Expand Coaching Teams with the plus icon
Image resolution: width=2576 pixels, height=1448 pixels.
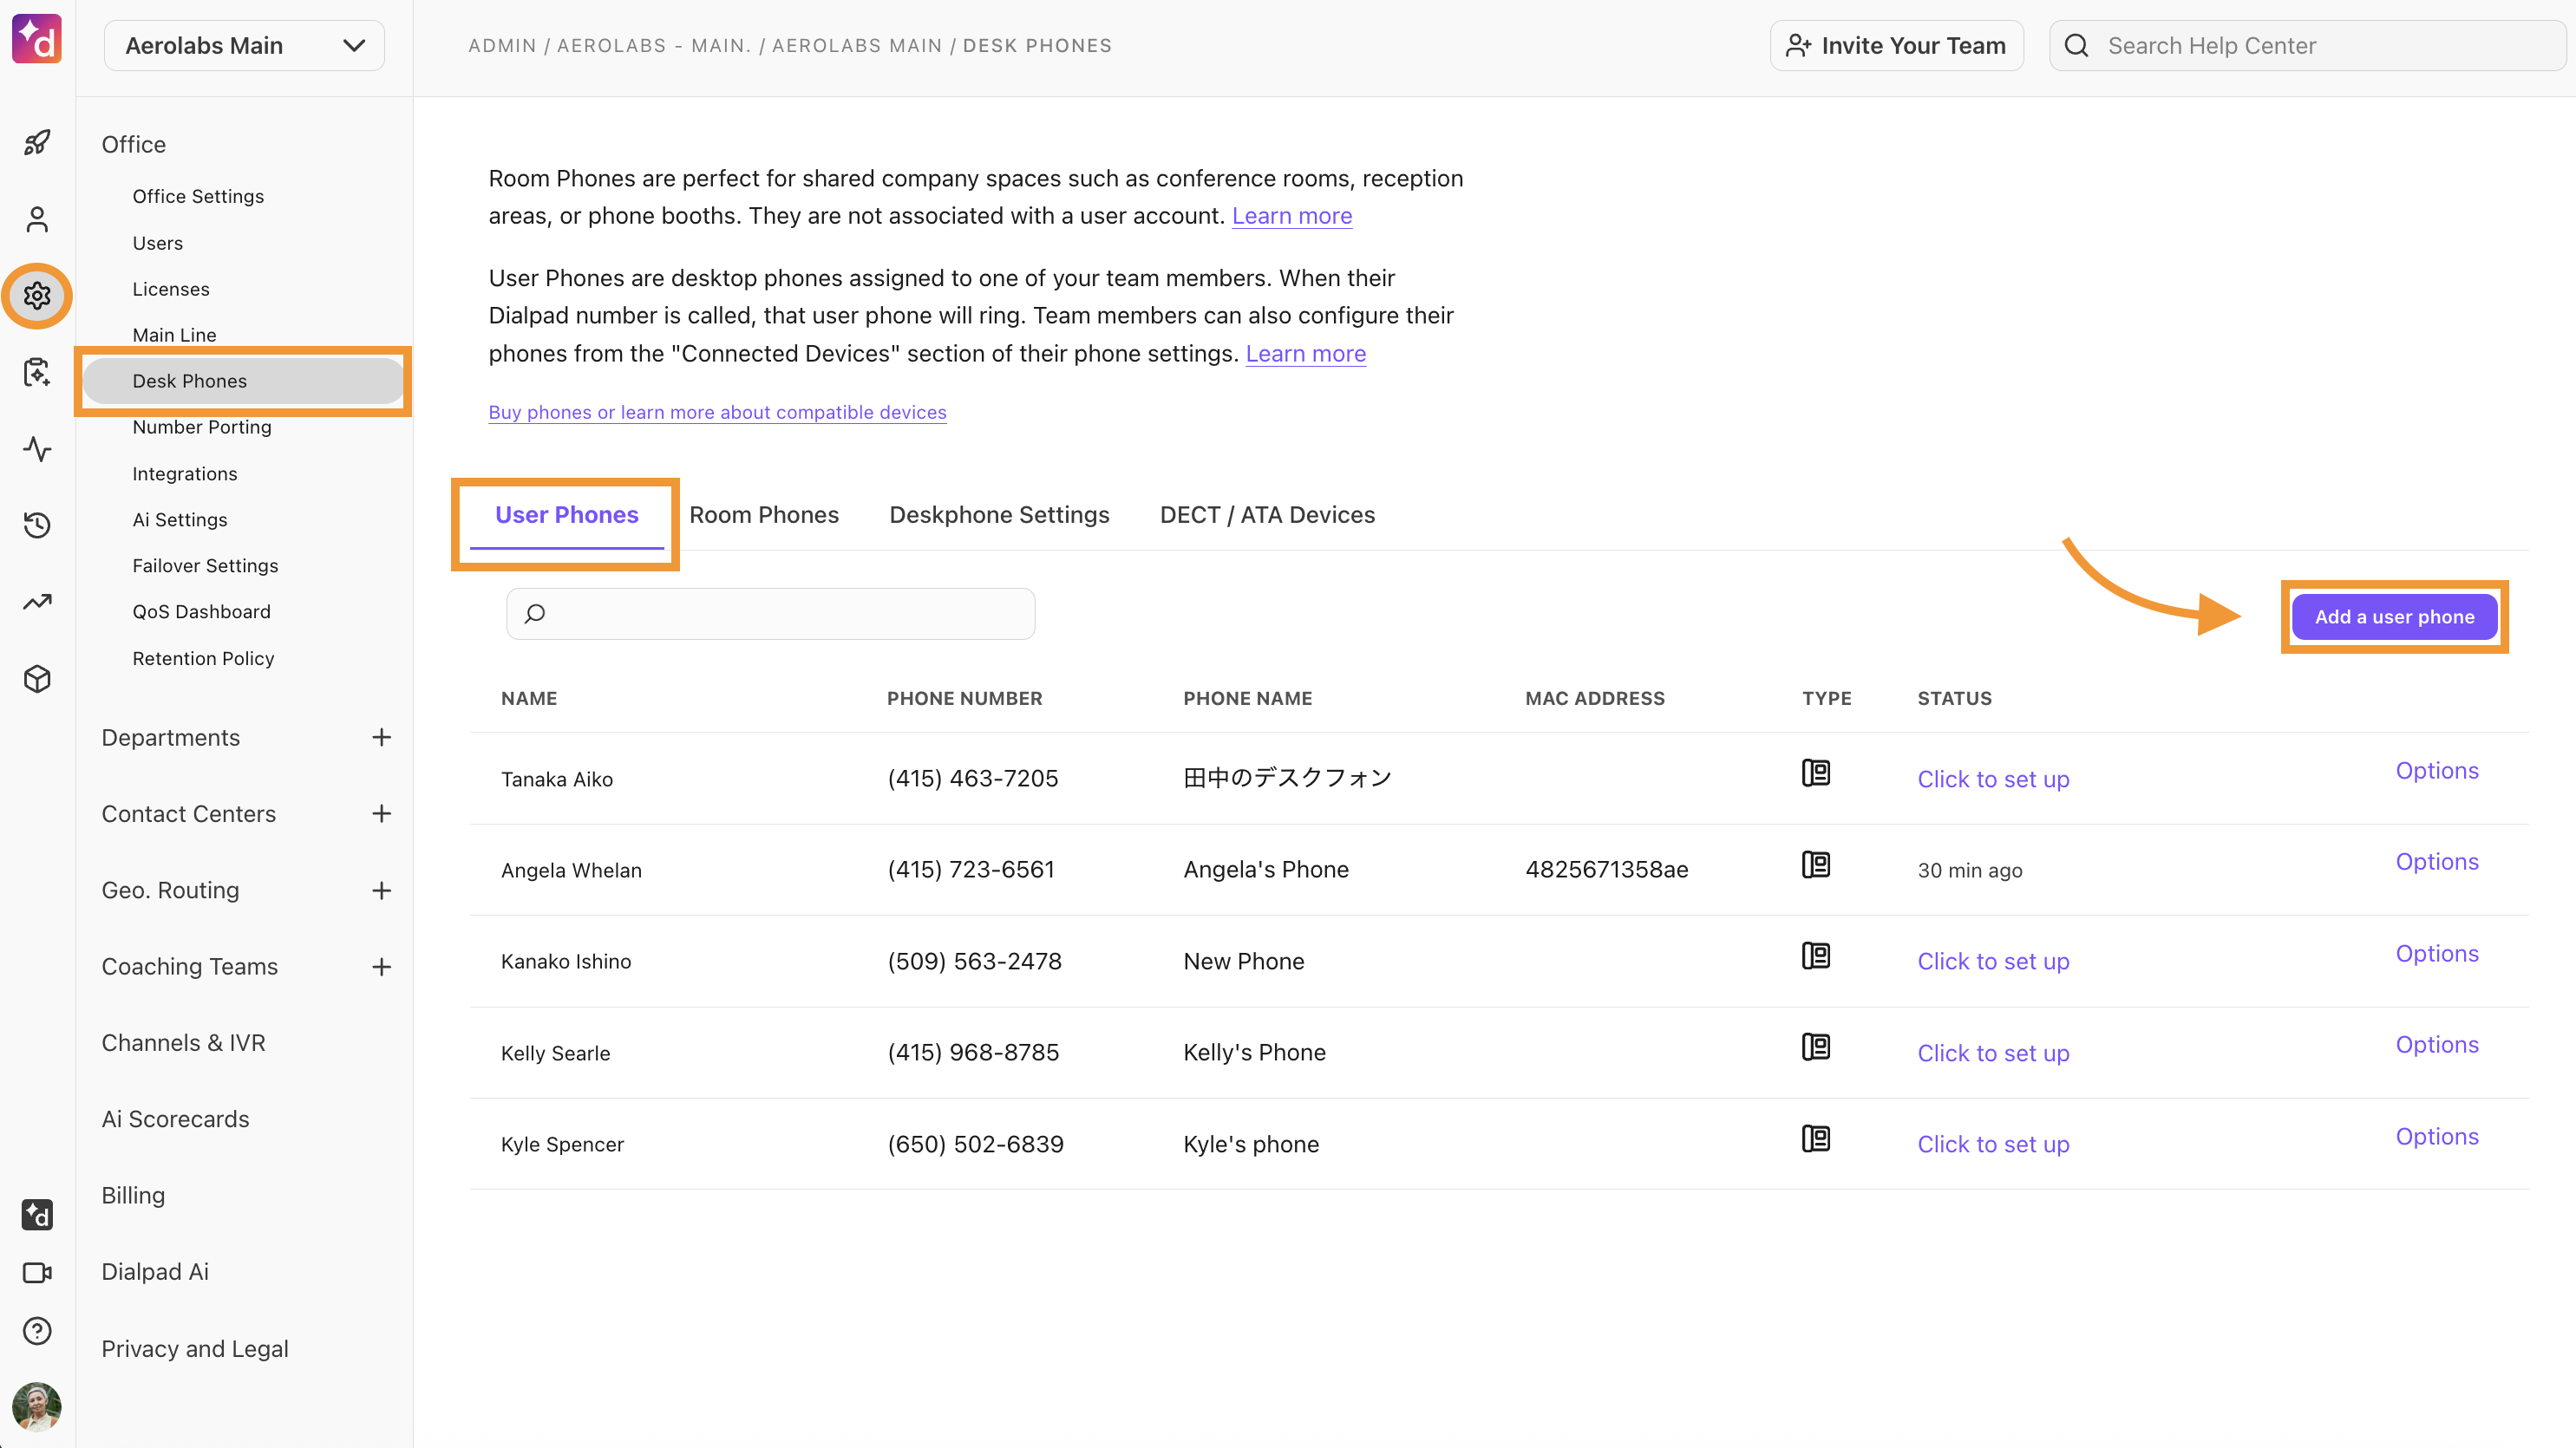point(381,967)
